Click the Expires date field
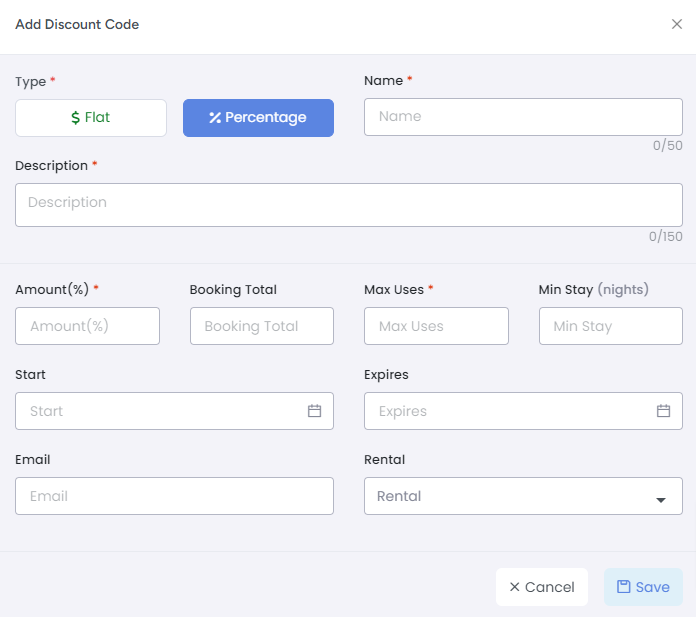The width and height of the screenshot is (696, 617). click(523, 411)
